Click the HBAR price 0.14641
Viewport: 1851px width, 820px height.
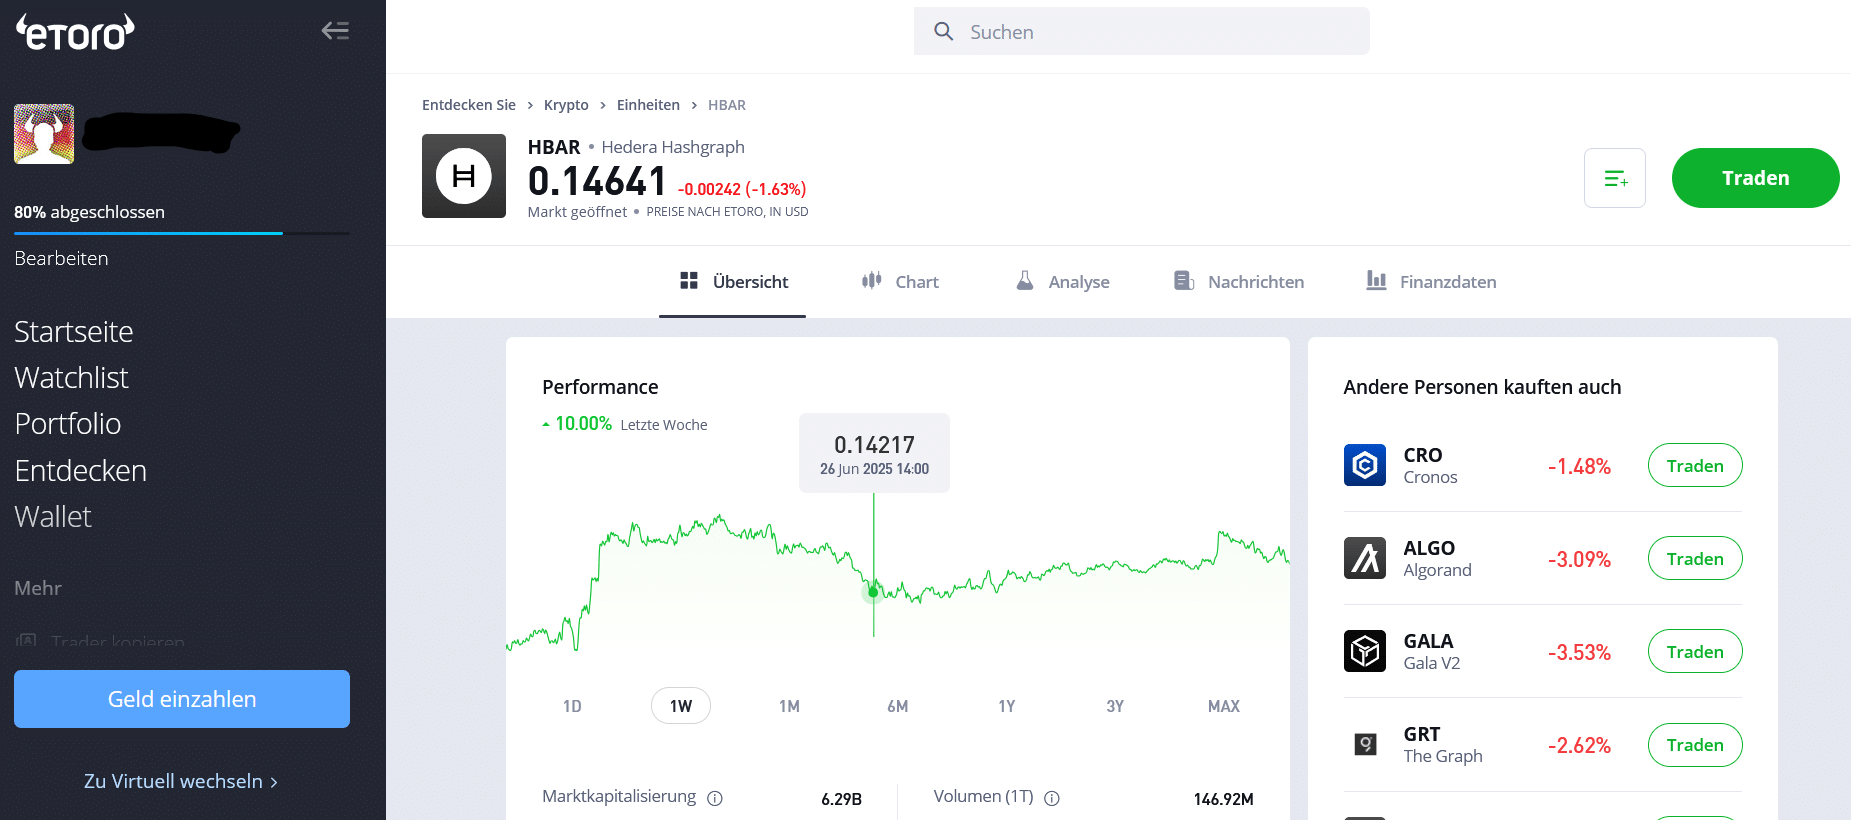click(597, 182)
